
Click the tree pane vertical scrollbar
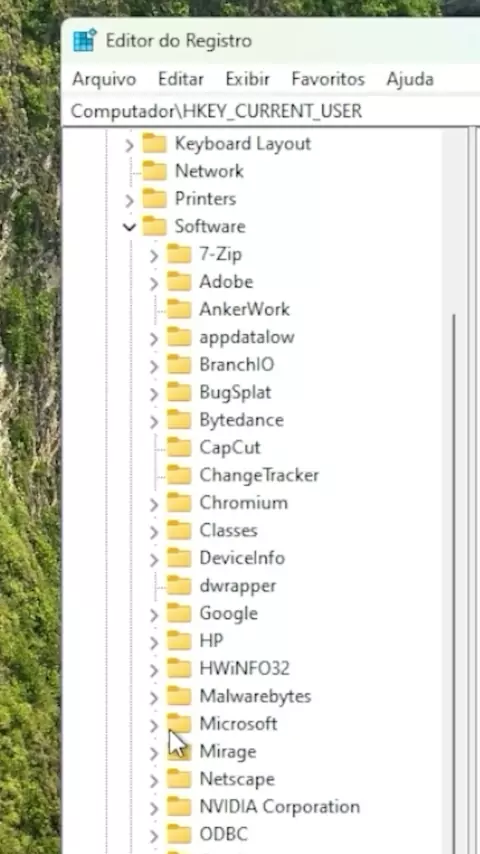point(454,490)
